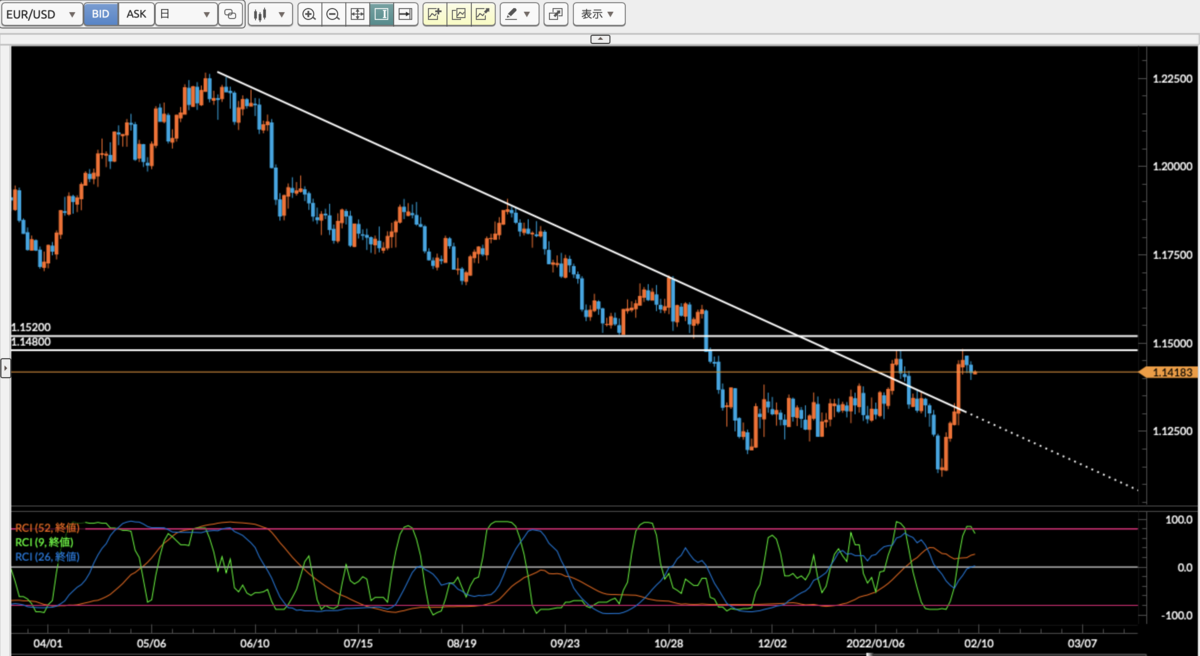This screenshot has height=656, width=1200.
Task: Select the fit-chart-to-screen icon
Action: 357,14
